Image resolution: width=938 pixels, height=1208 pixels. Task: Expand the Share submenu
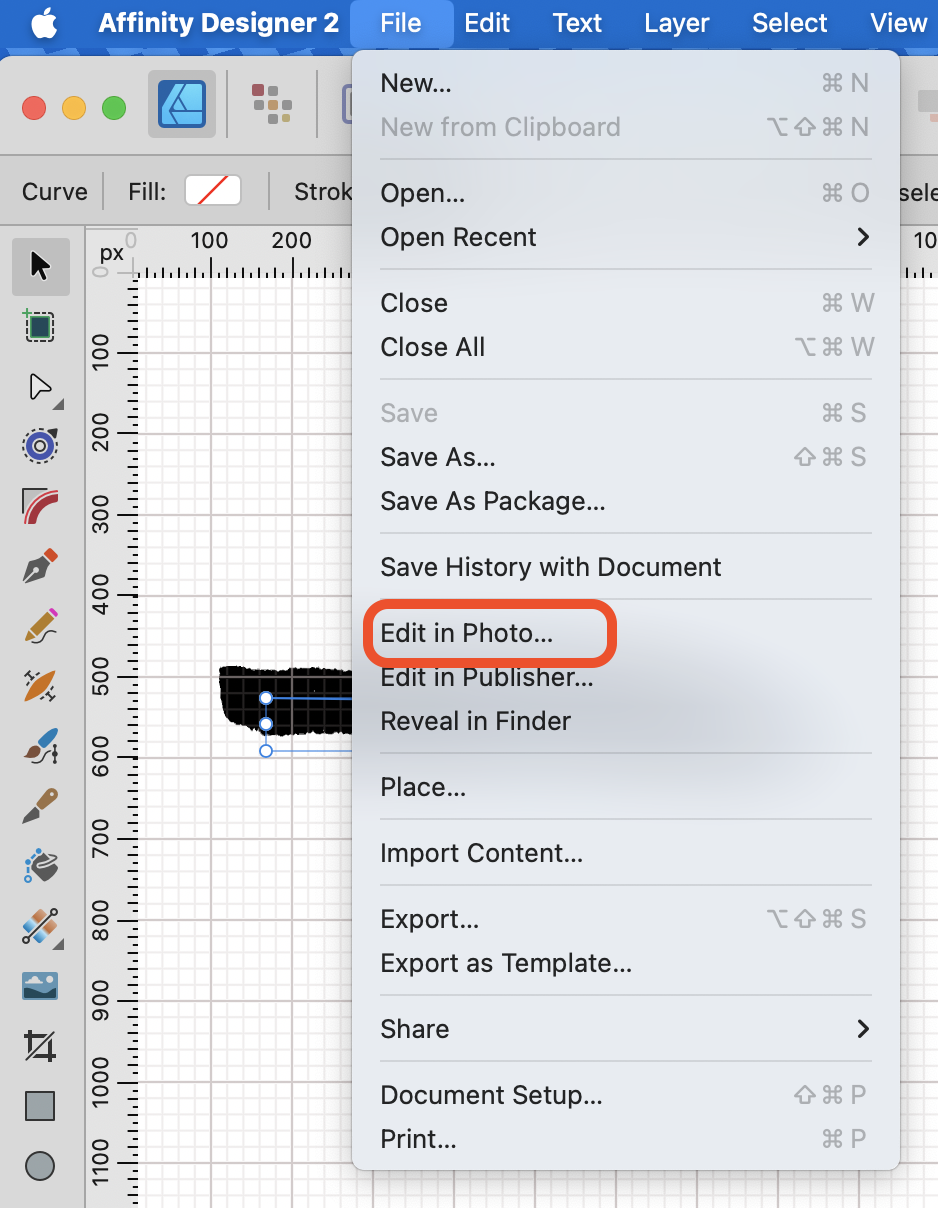click(626, 1029)
